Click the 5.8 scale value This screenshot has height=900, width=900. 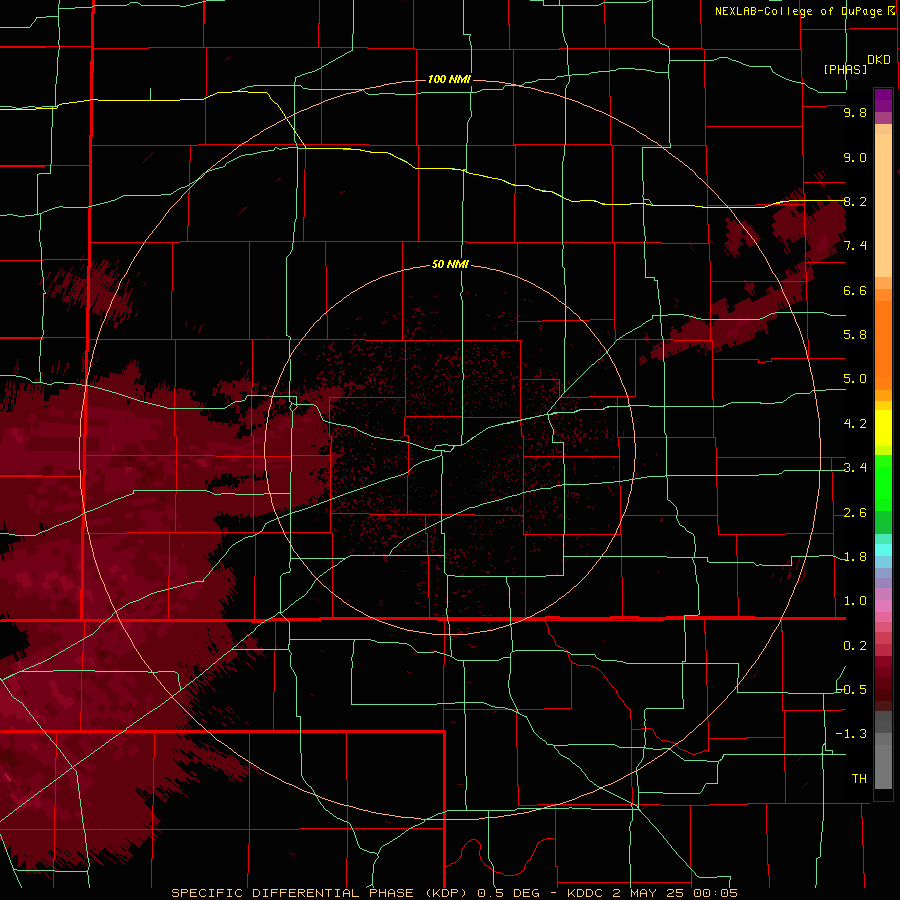coord(855,335)
